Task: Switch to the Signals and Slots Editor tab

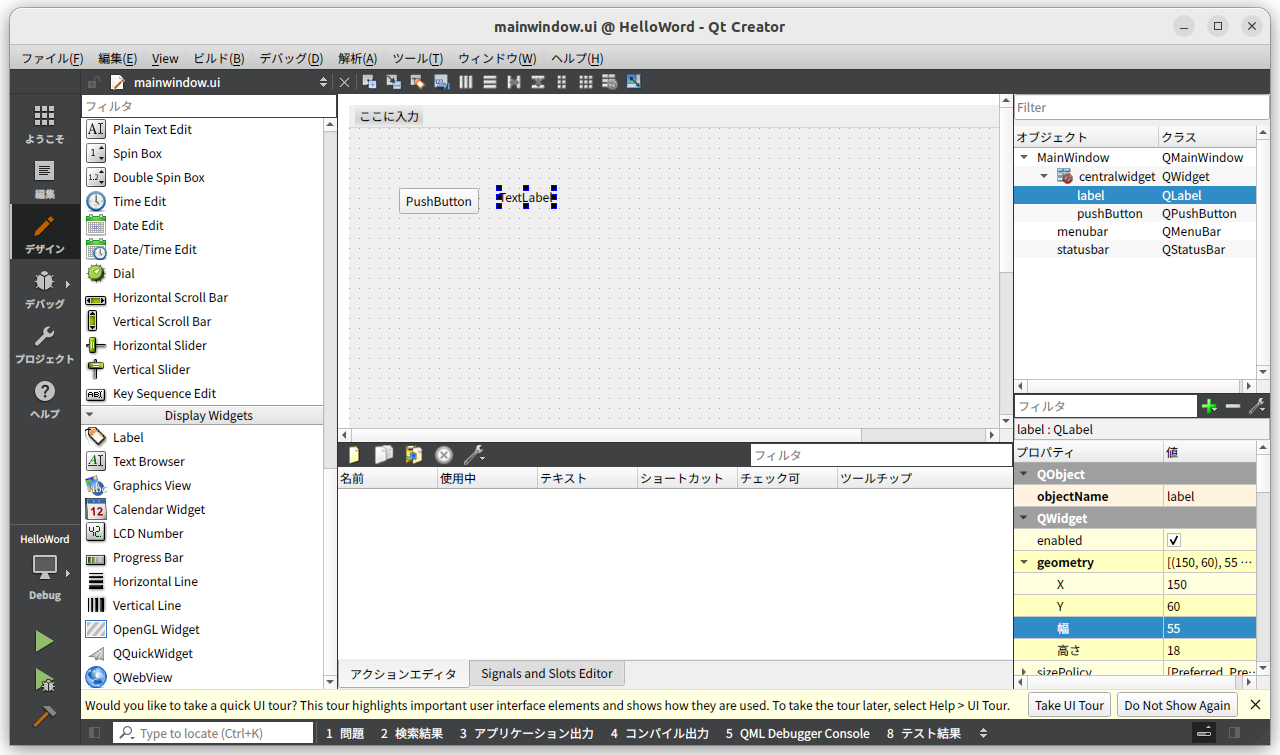Action: coord(546,673)
